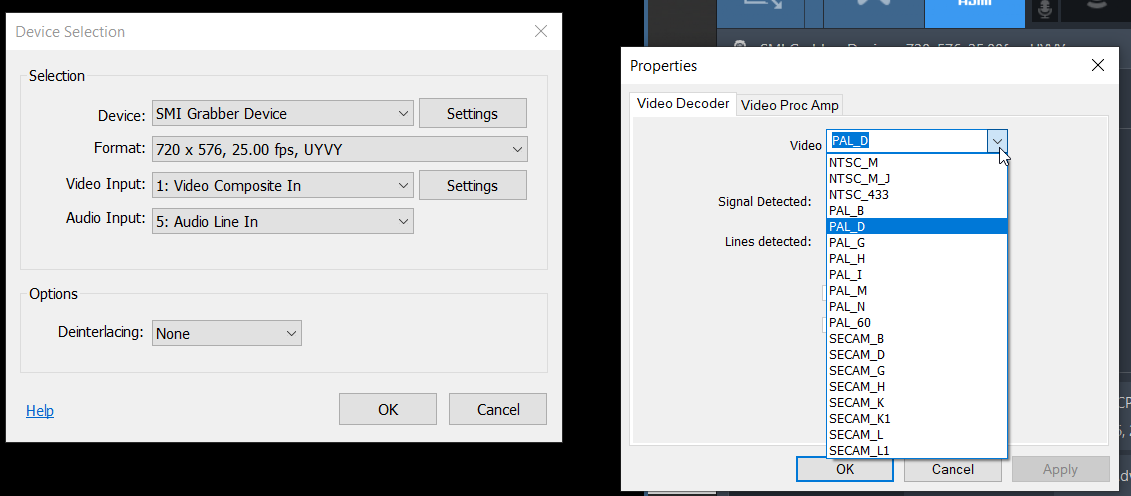The image size is (1131, 496).
Task: Click Settings button next to Device
Action: click(x=472, y=114)
